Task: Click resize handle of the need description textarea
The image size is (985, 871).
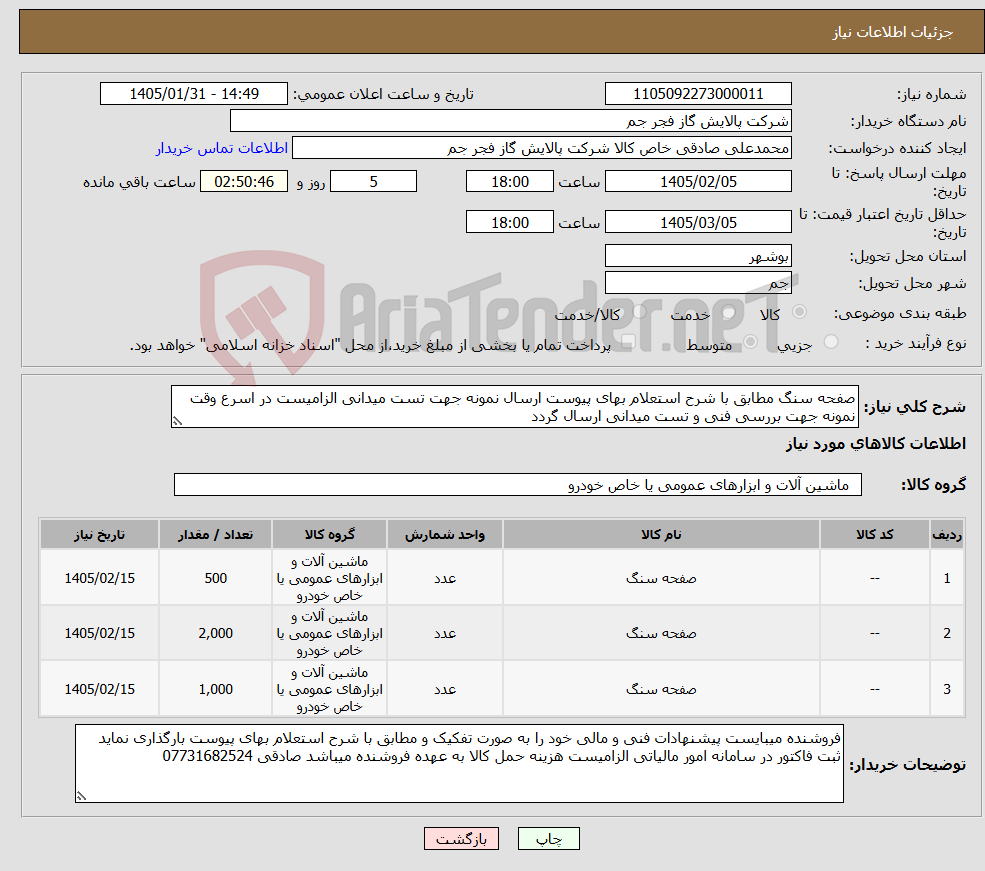Action: (177, 421)
